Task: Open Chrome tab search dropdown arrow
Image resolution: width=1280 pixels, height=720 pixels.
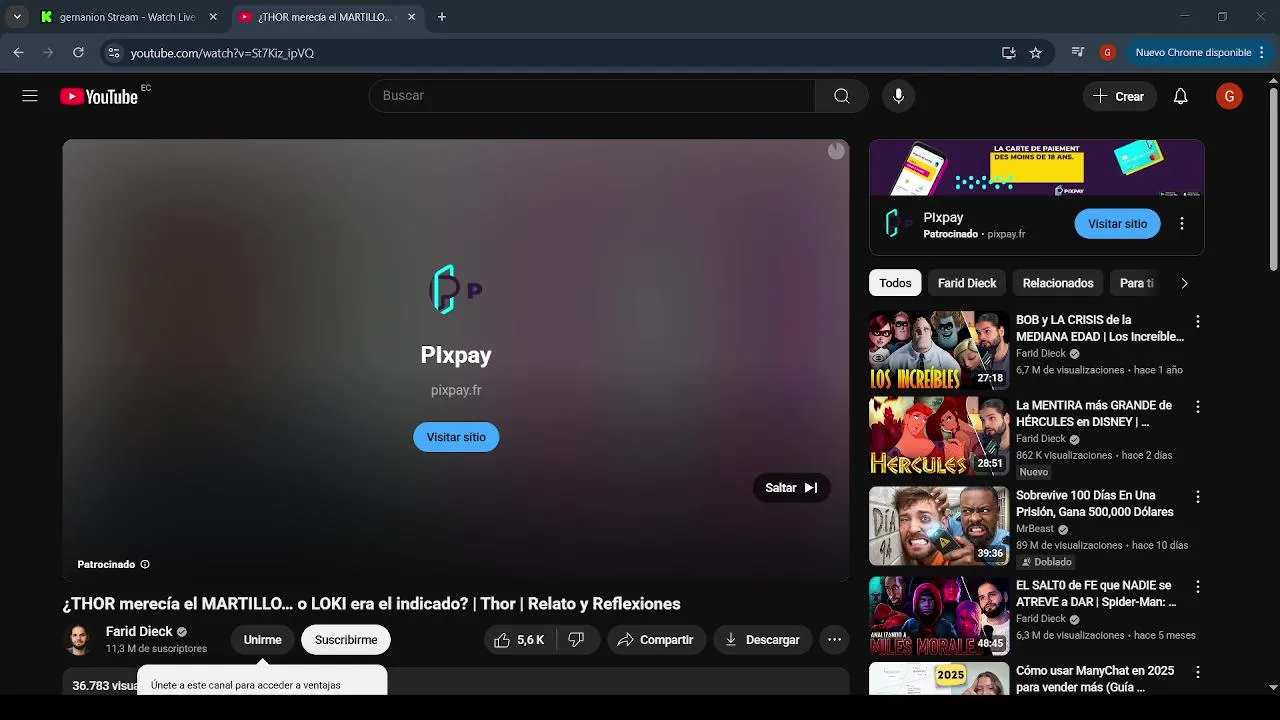Action: 17,17
